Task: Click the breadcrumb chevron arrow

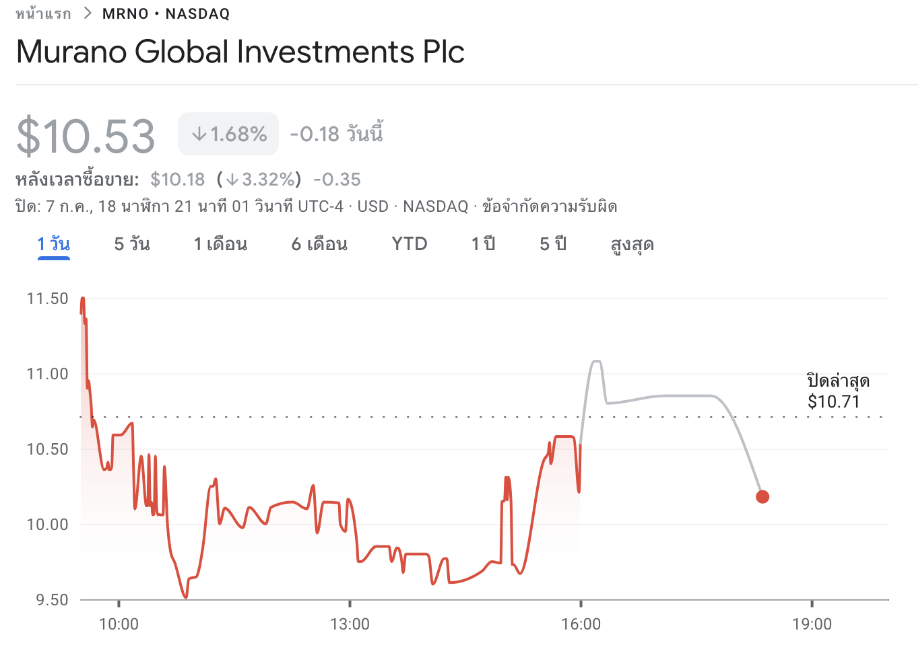Action: click(87, 14)
